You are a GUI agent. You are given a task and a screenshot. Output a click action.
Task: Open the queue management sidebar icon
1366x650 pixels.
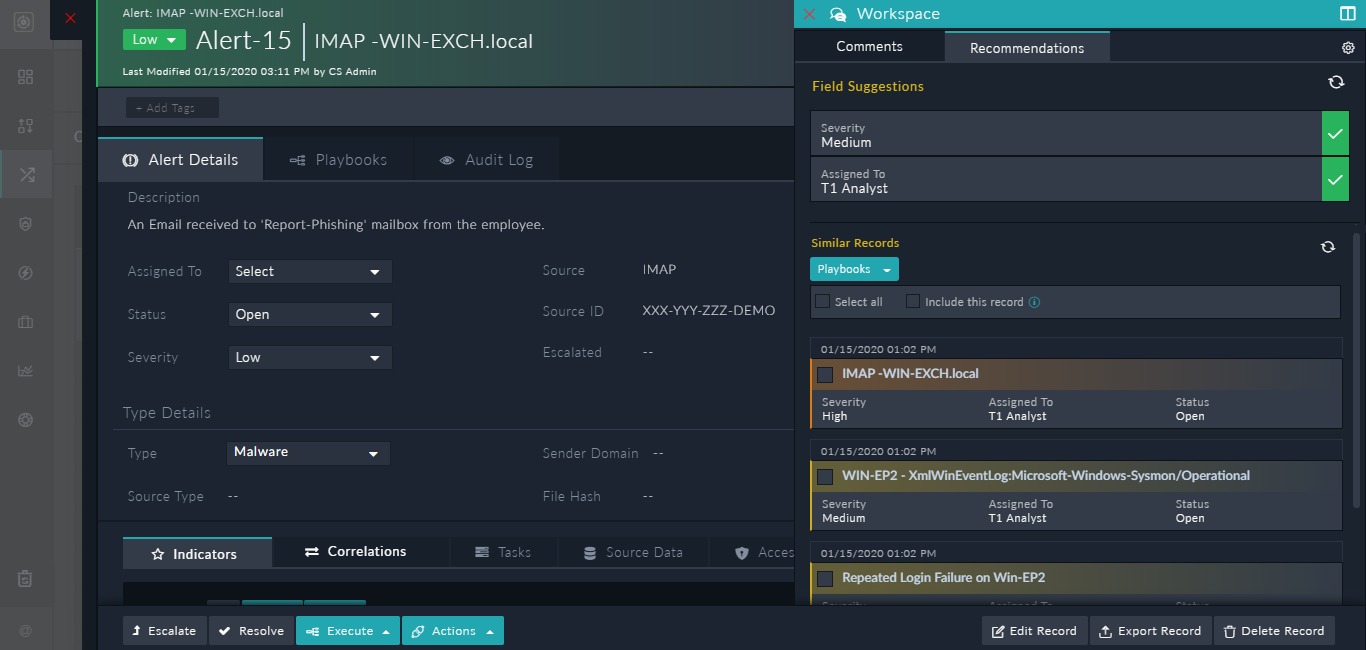26,126
